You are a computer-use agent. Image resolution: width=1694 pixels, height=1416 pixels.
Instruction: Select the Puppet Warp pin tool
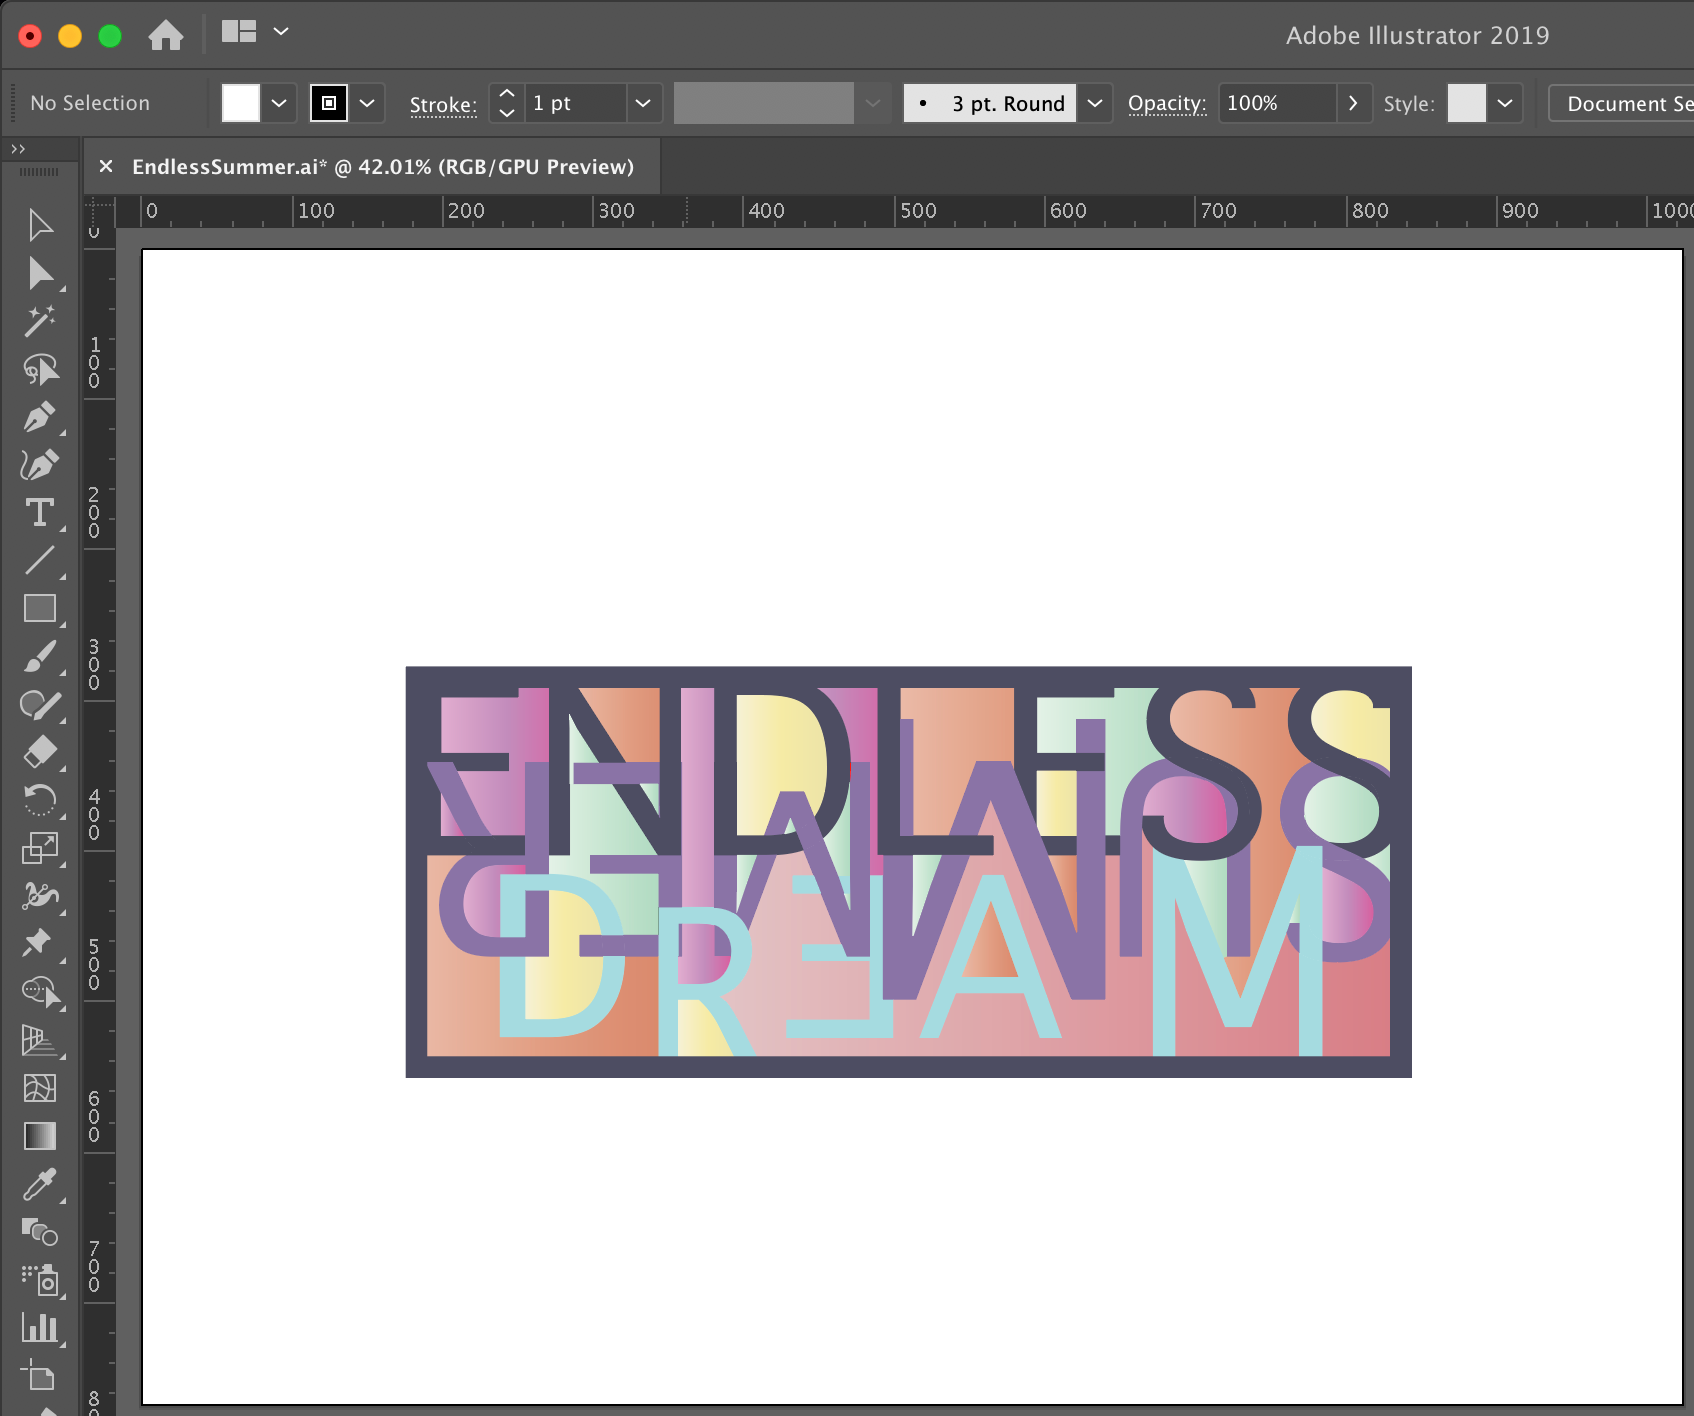[x=40, y=943]
